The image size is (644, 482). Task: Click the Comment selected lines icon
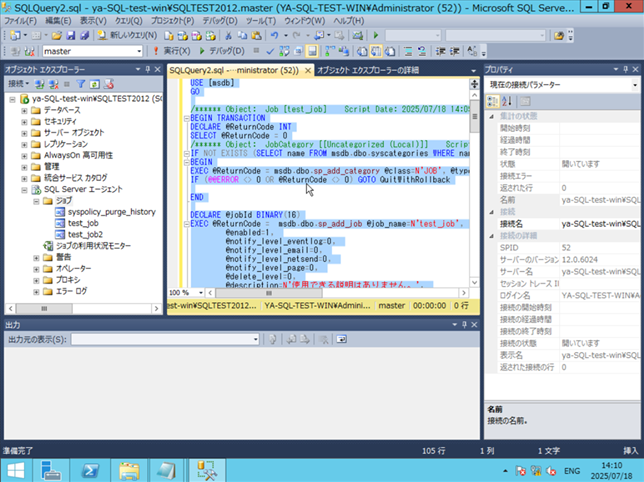(408, 51)
